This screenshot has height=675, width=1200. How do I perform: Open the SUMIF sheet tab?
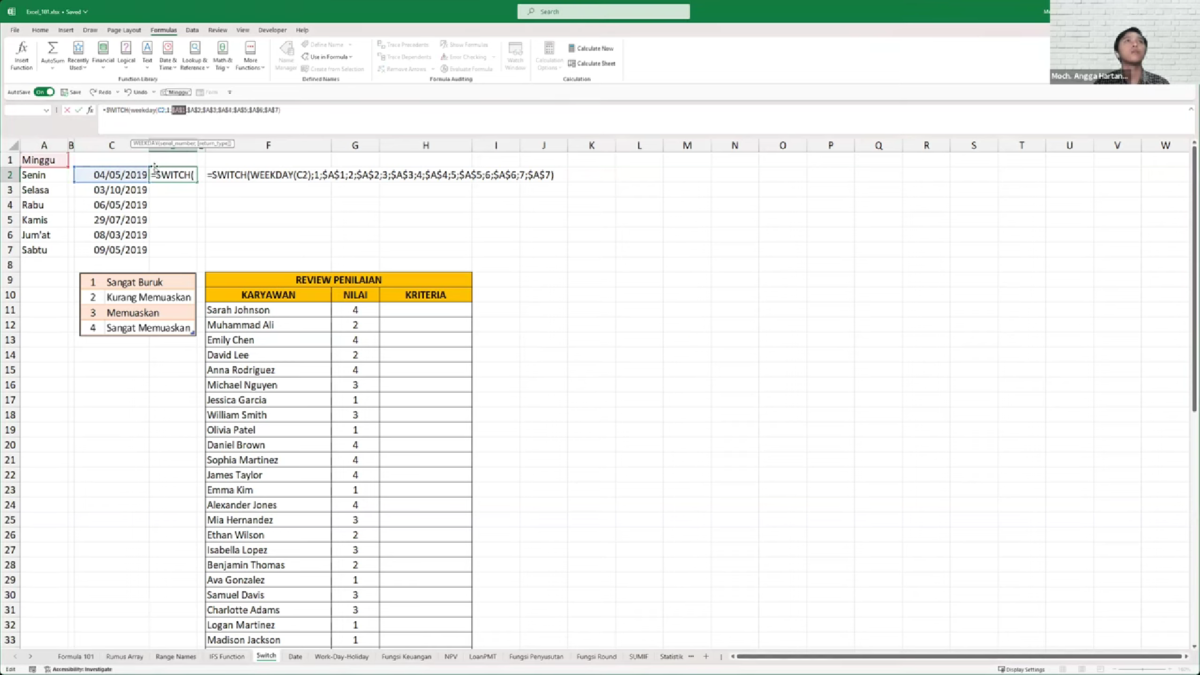[638, 657]
